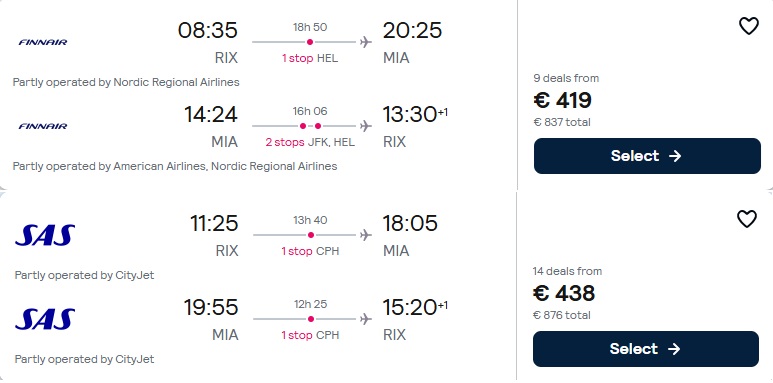
Task: Select the €419 Finnair deal
Action: (x=647, y=156)
